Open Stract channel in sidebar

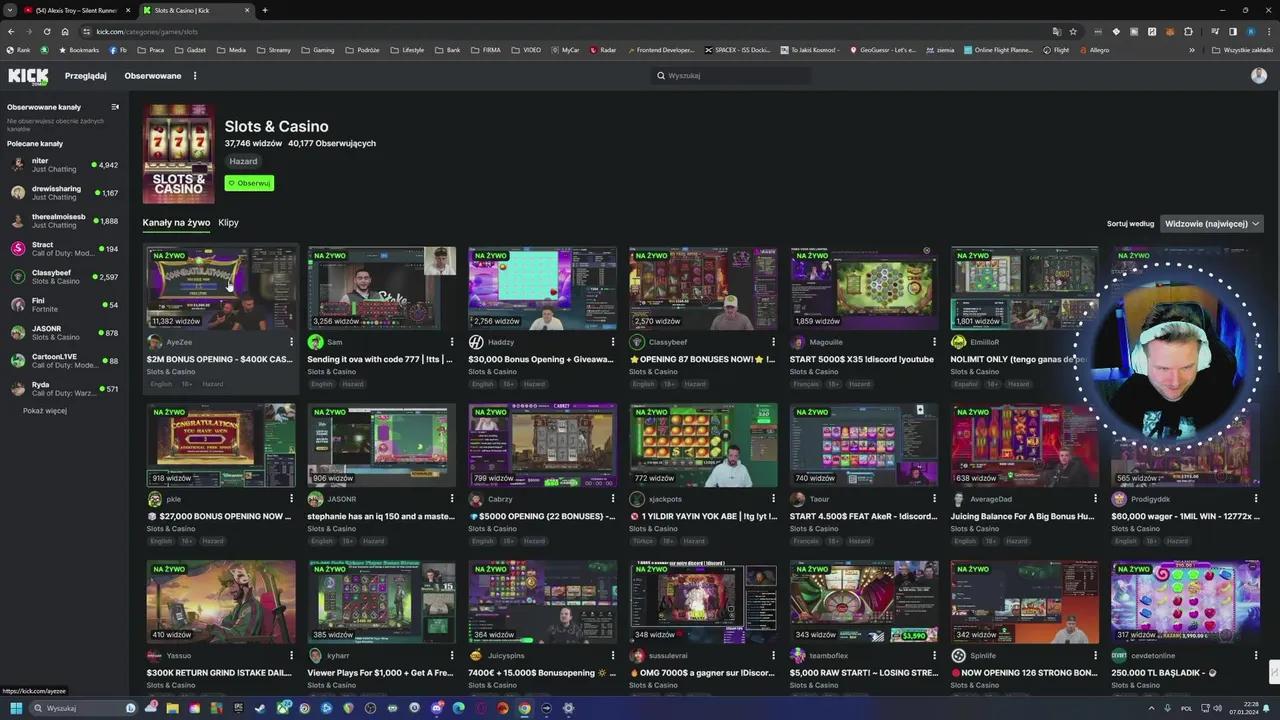click(64, 249)
